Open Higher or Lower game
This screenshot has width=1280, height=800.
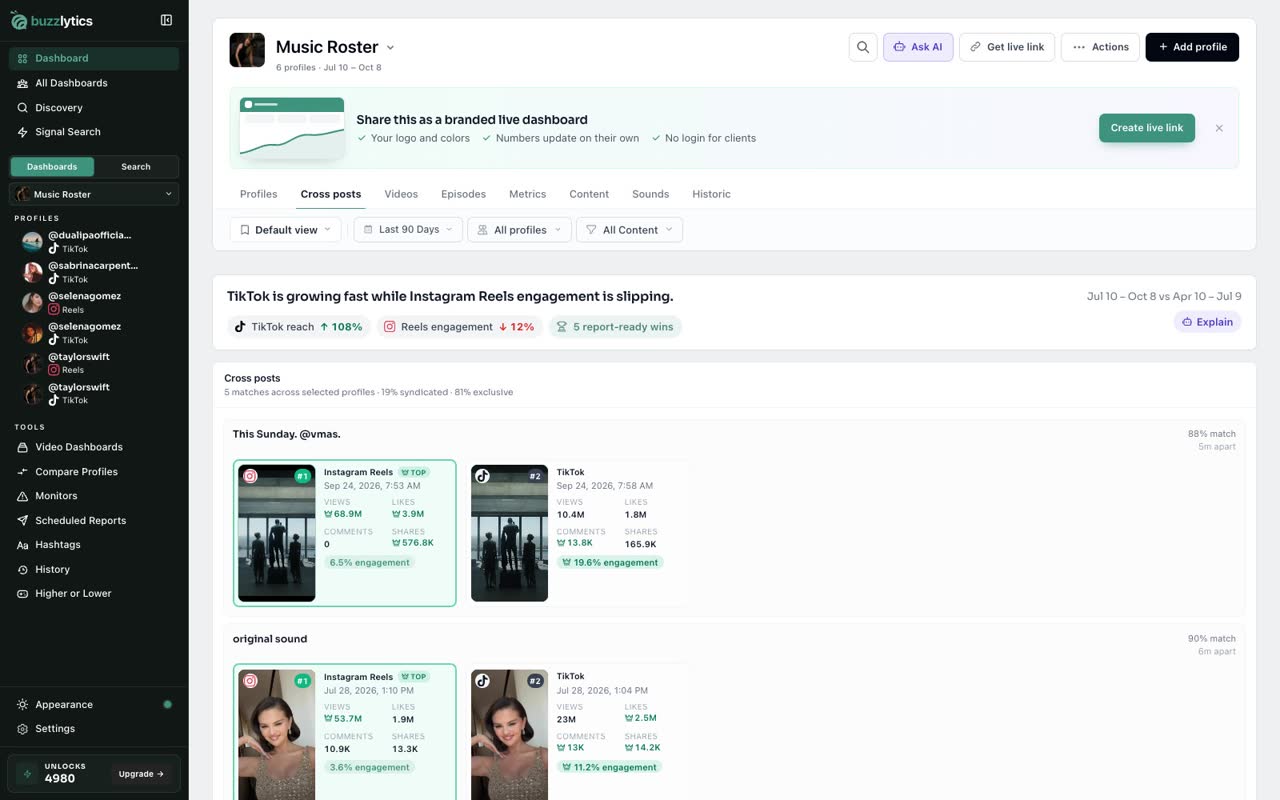(94, 593)
